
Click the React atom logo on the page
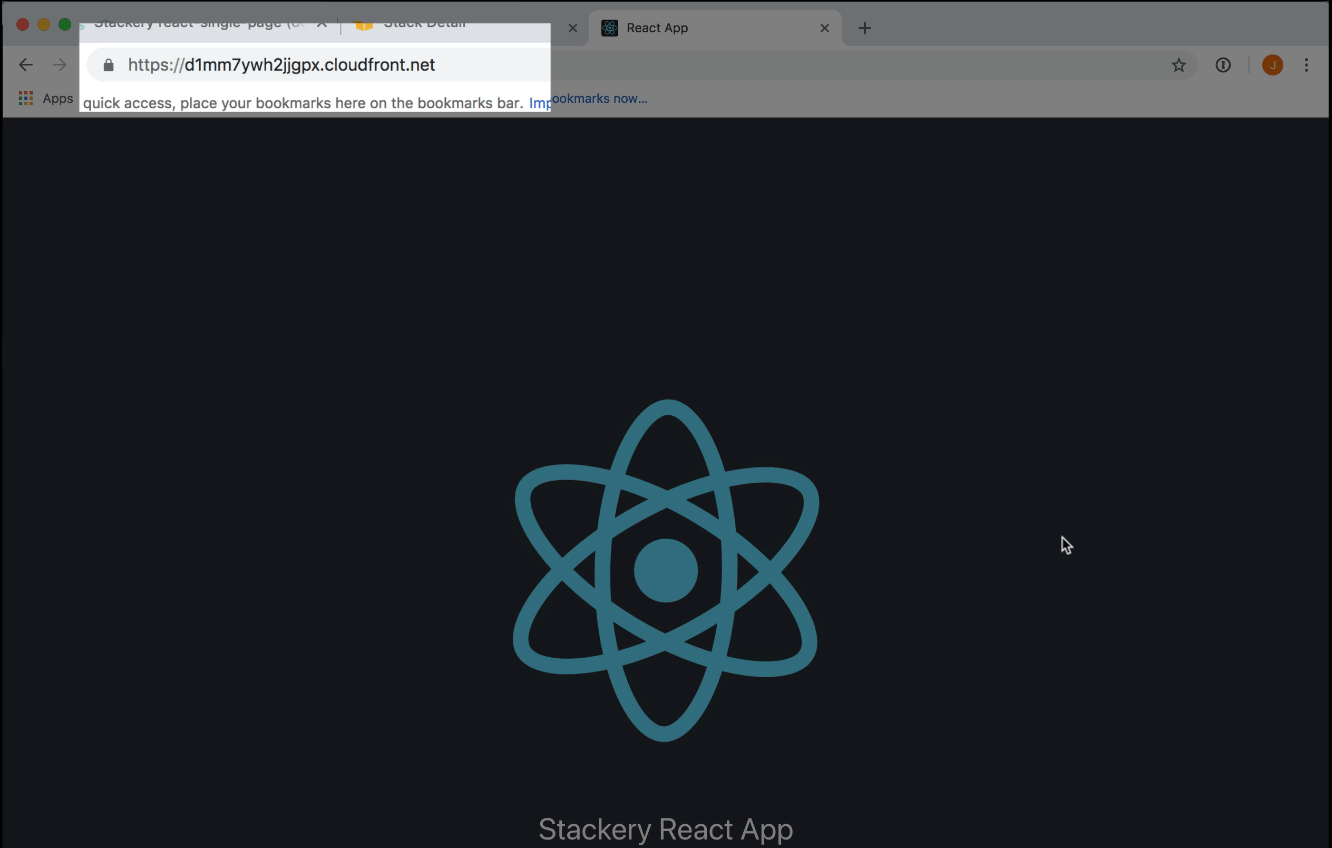click(666, 570)
